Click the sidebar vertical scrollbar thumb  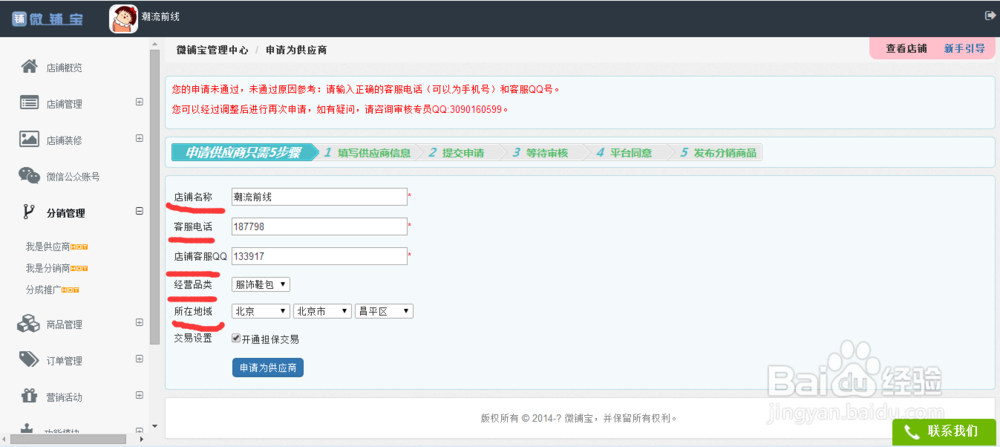click(x=154, y=198)
